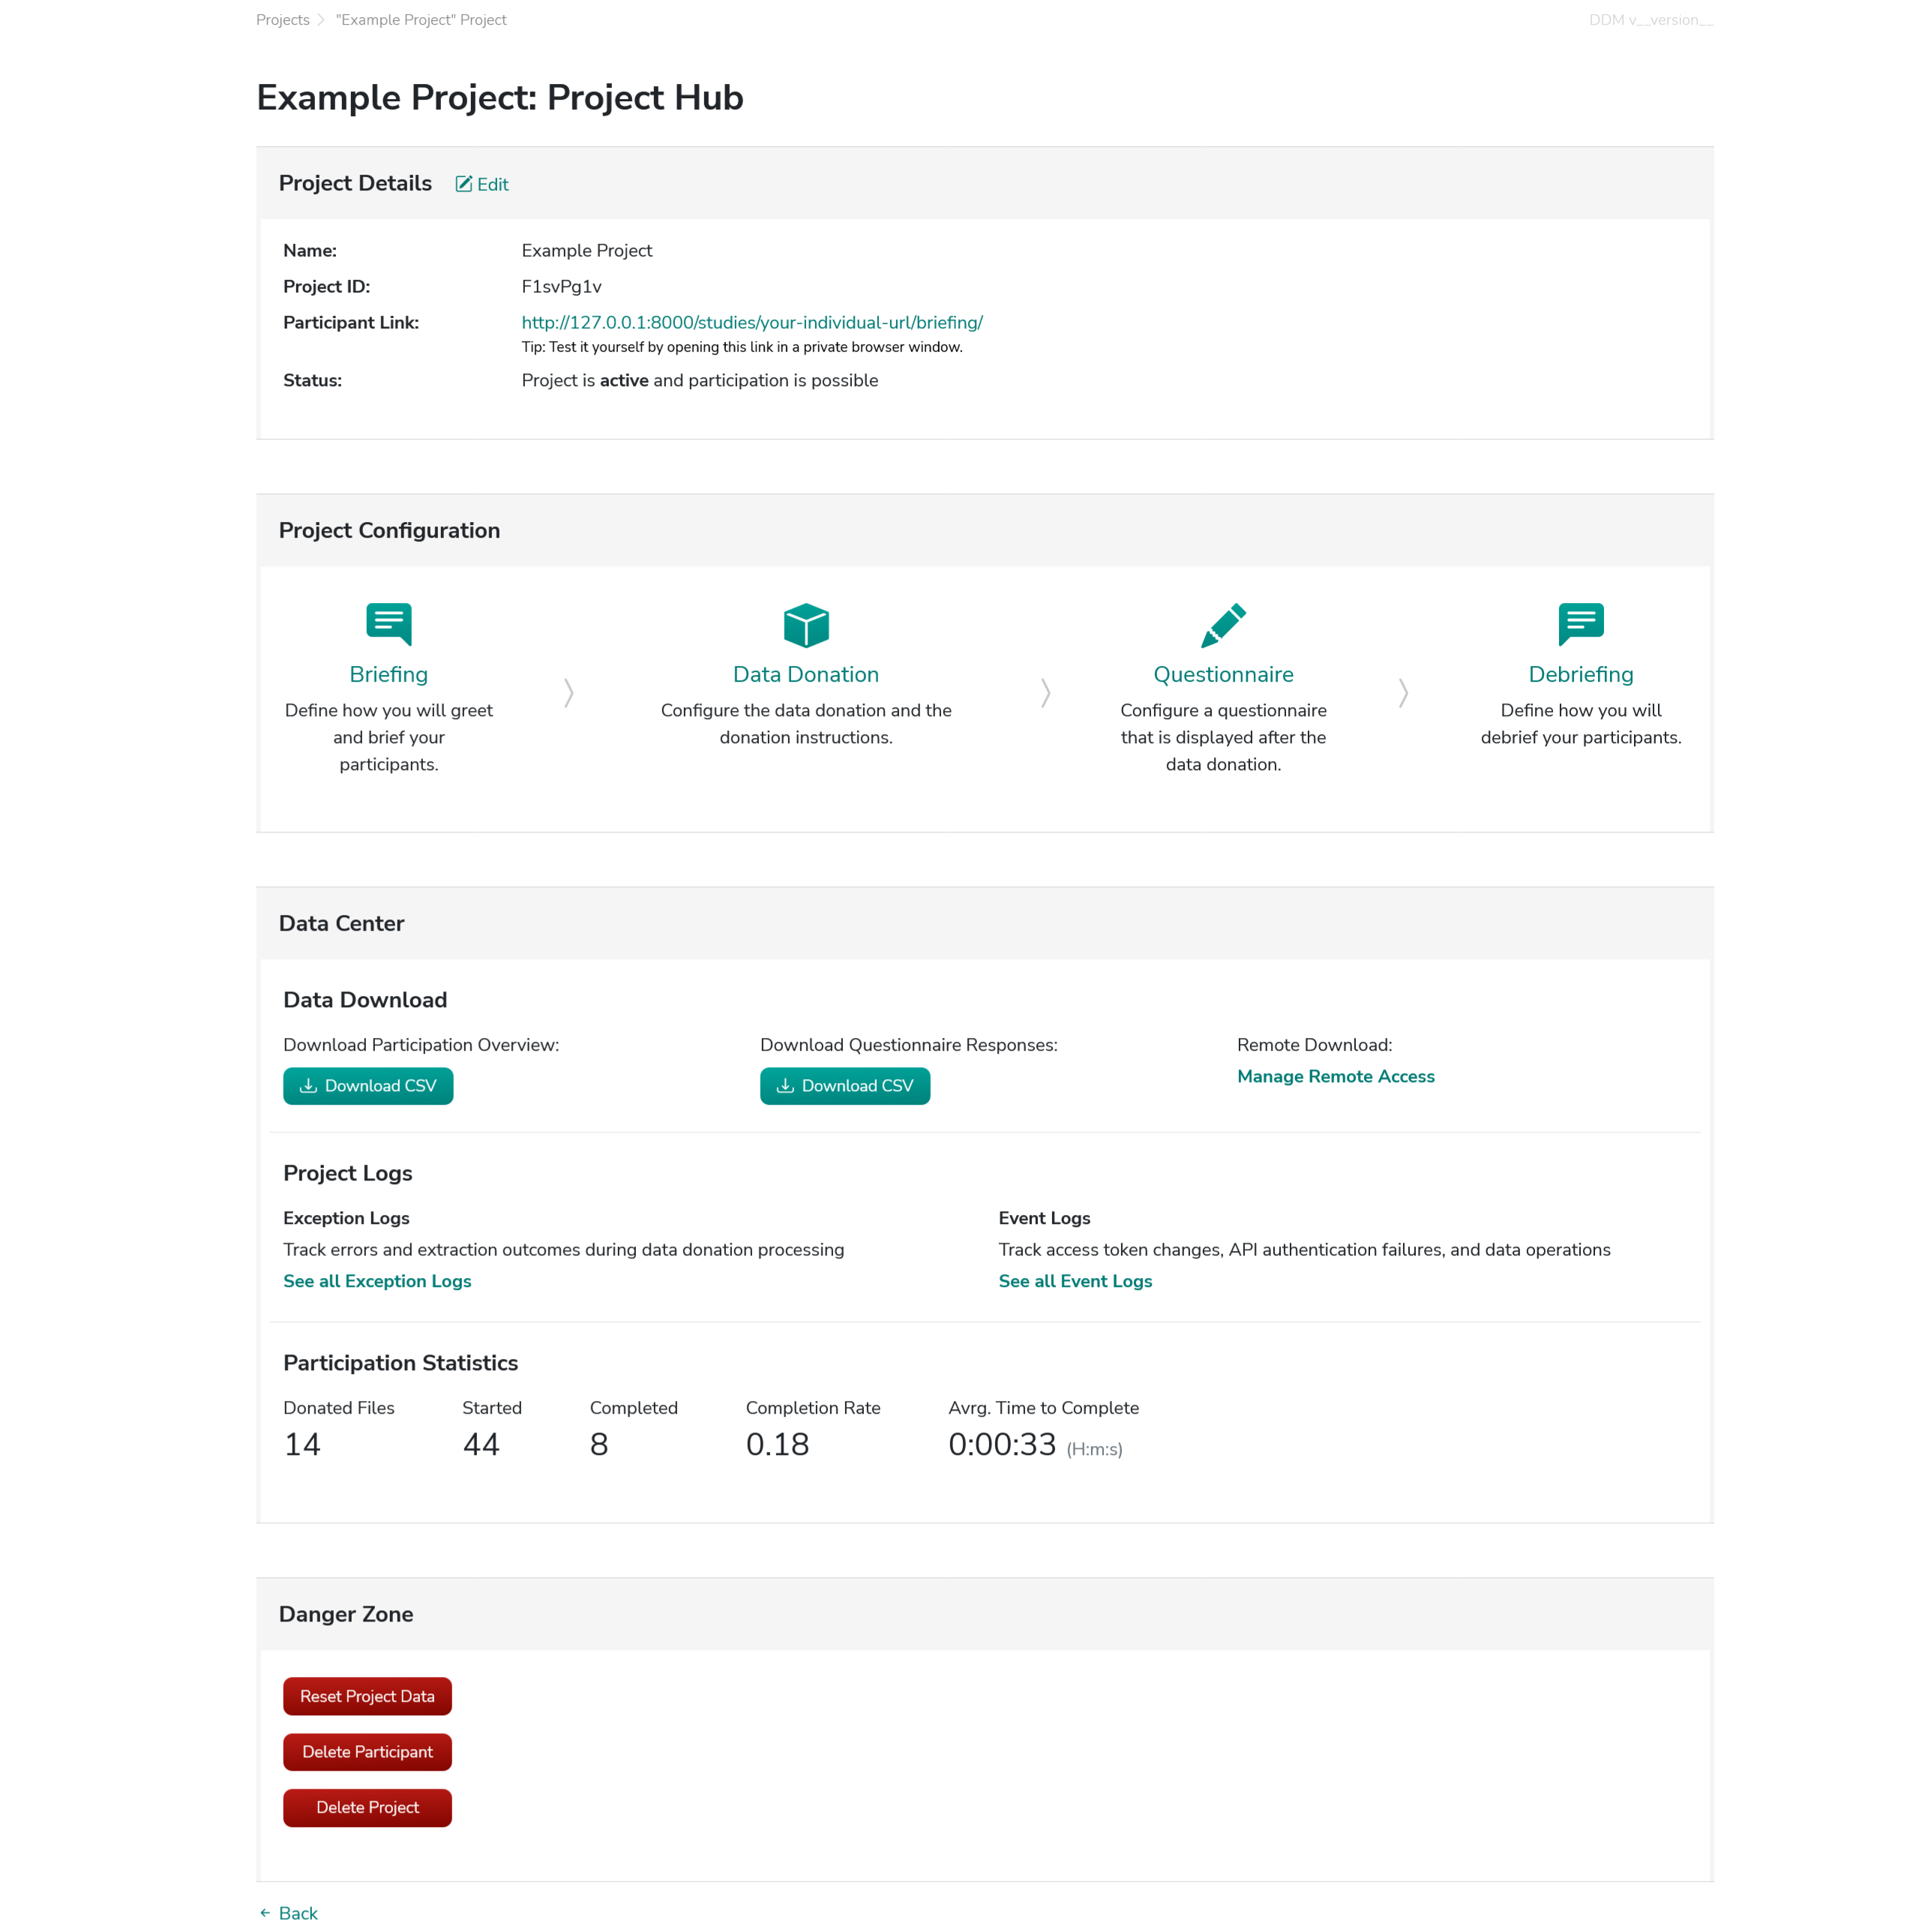Click the chevron between Questionnaire and Debriefing
This screenshot has width=1931, height=1932.
coord(1403,693)
